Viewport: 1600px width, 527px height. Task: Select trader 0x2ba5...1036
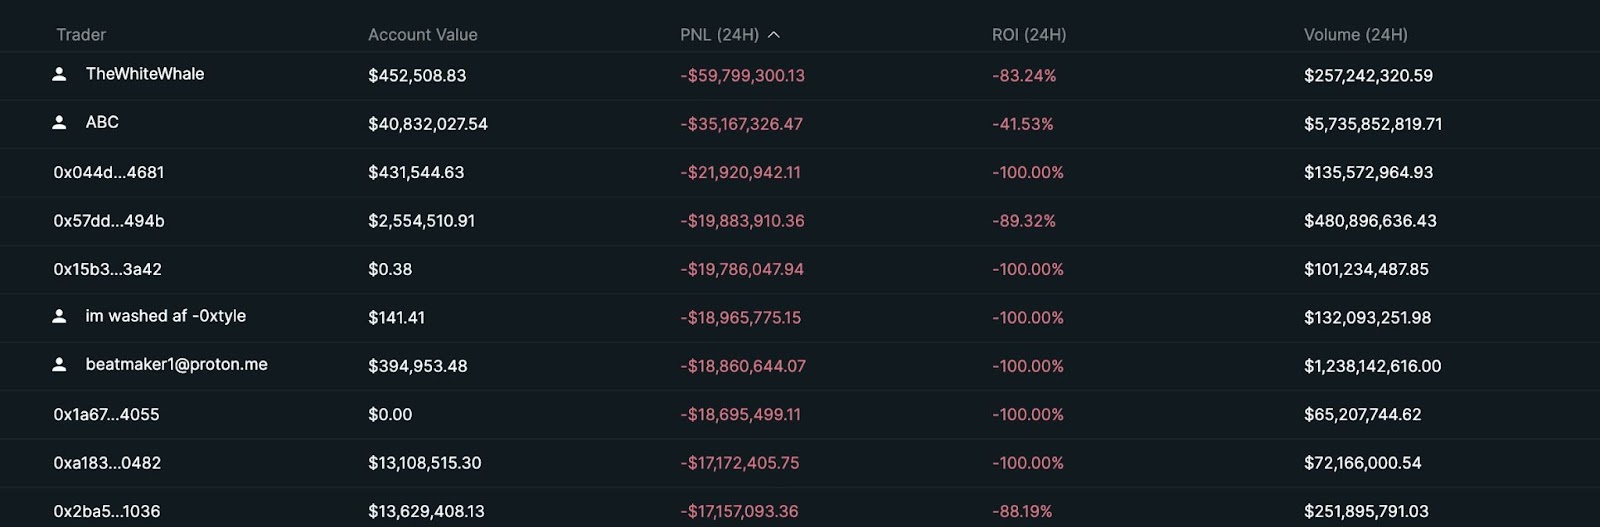107,511
